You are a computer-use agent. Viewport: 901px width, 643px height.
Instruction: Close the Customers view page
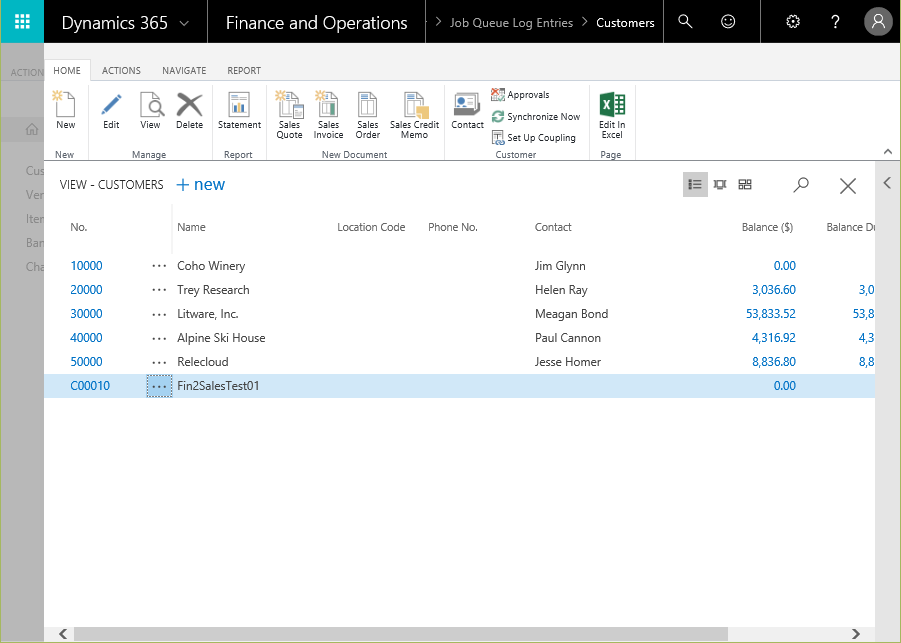coord(848,186)
